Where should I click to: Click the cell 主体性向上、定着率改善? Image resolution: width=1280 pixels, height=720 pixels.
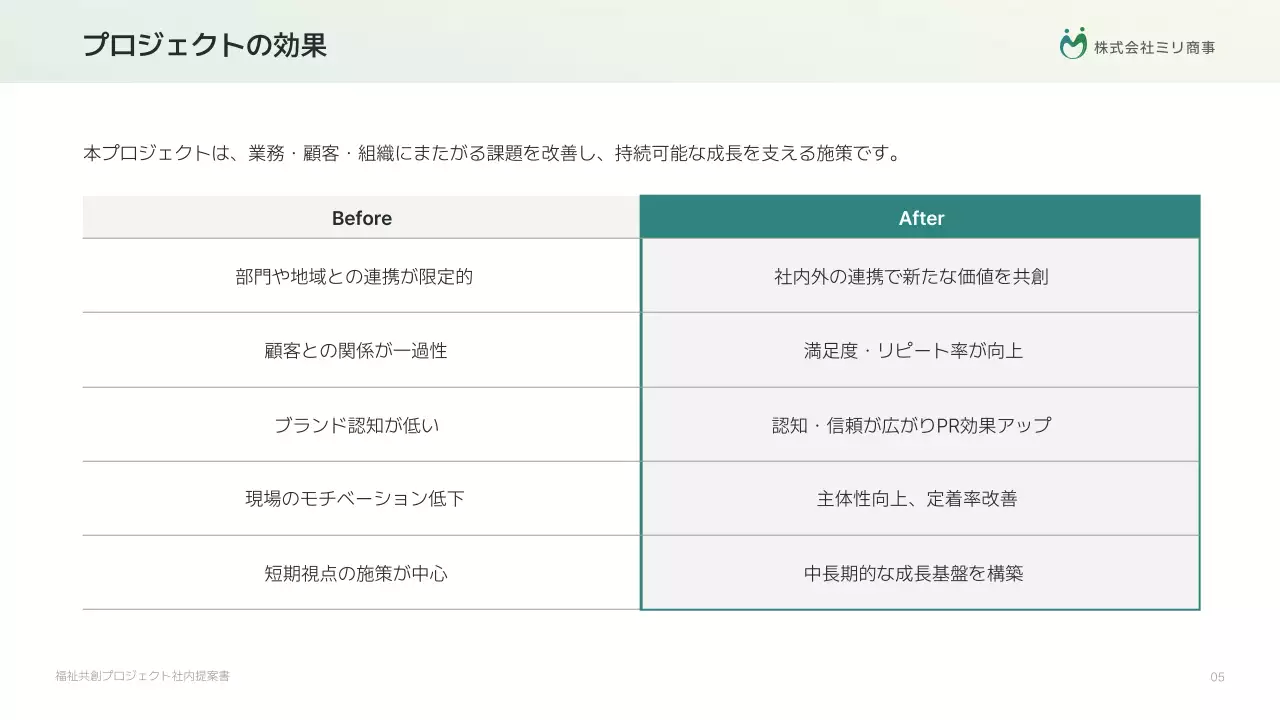[x=920, y=498]
